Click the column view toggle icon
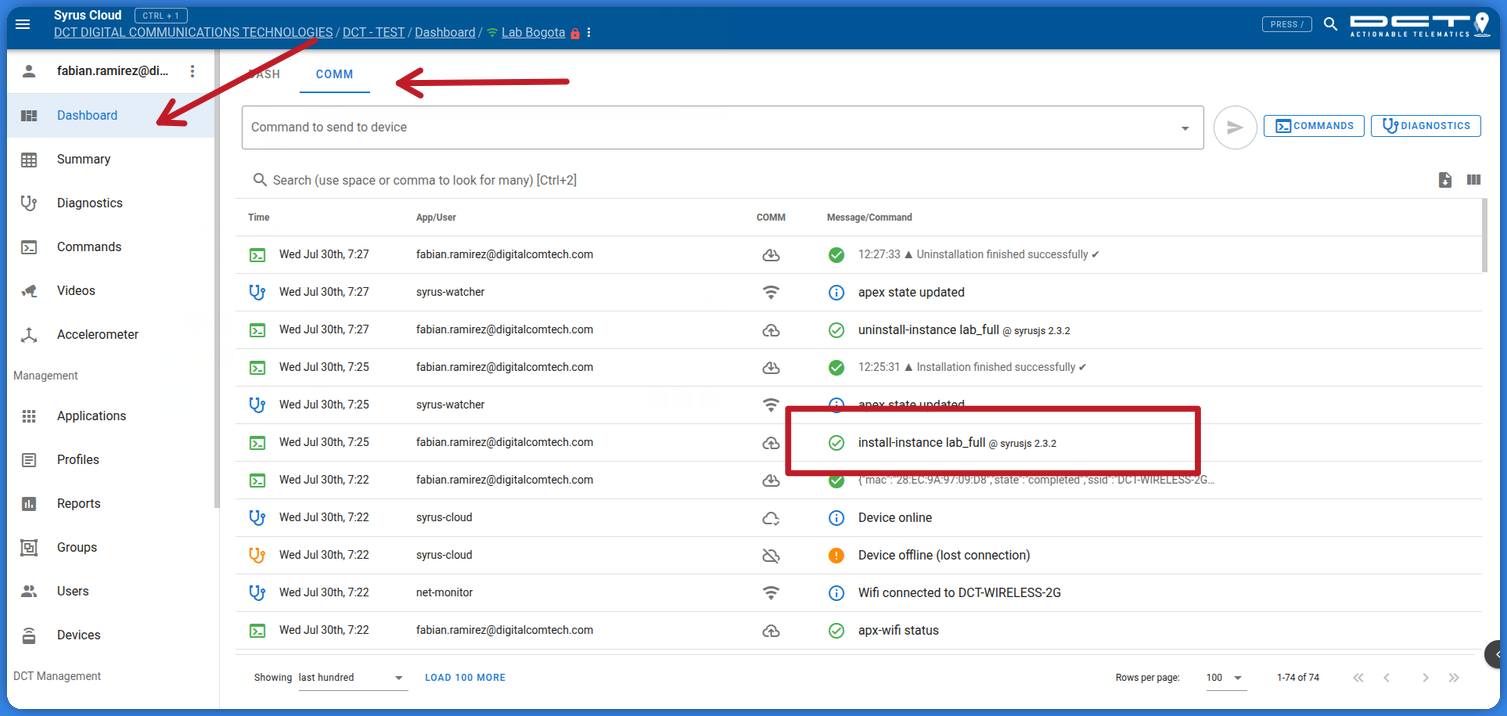This screenshot has width=1507, height=716. (1473, 180)
